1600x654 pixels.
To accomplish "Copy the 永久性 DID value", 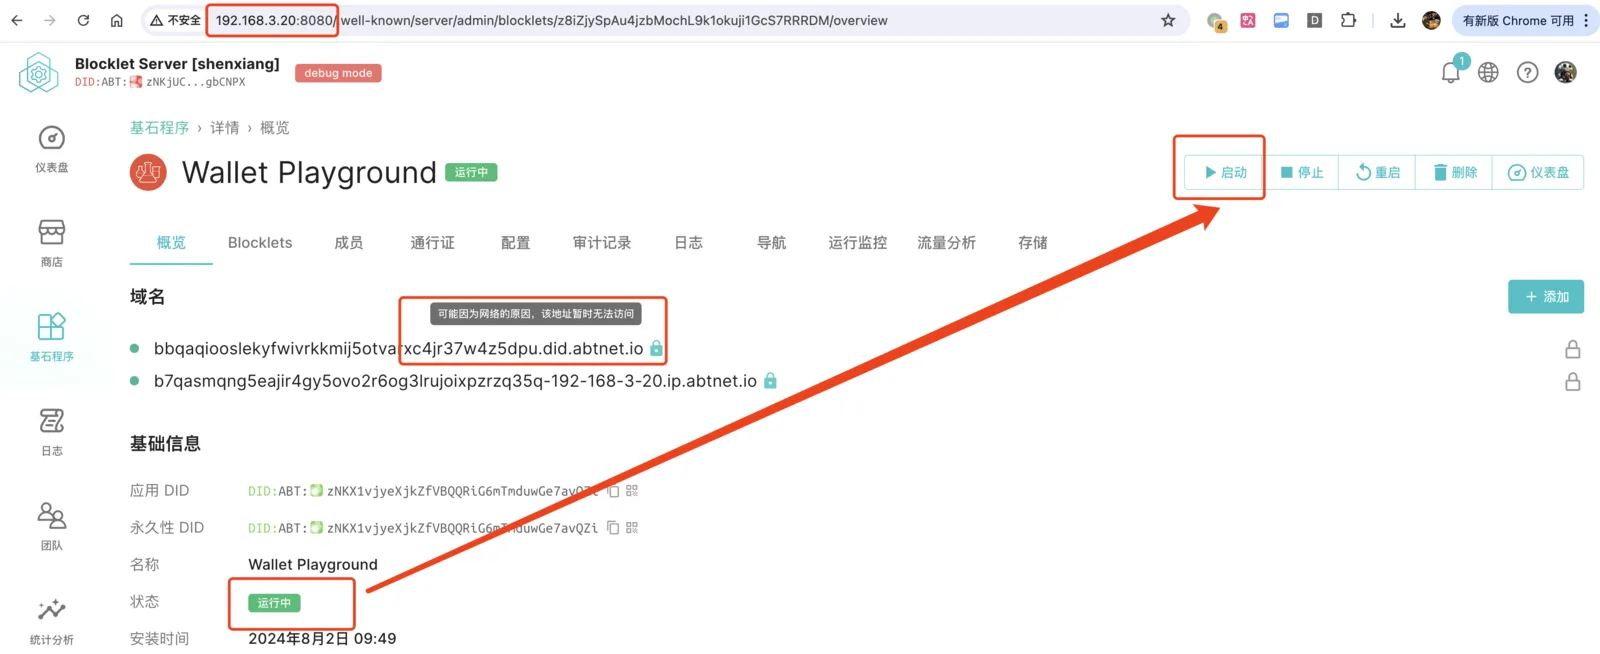I will (613, 528).
